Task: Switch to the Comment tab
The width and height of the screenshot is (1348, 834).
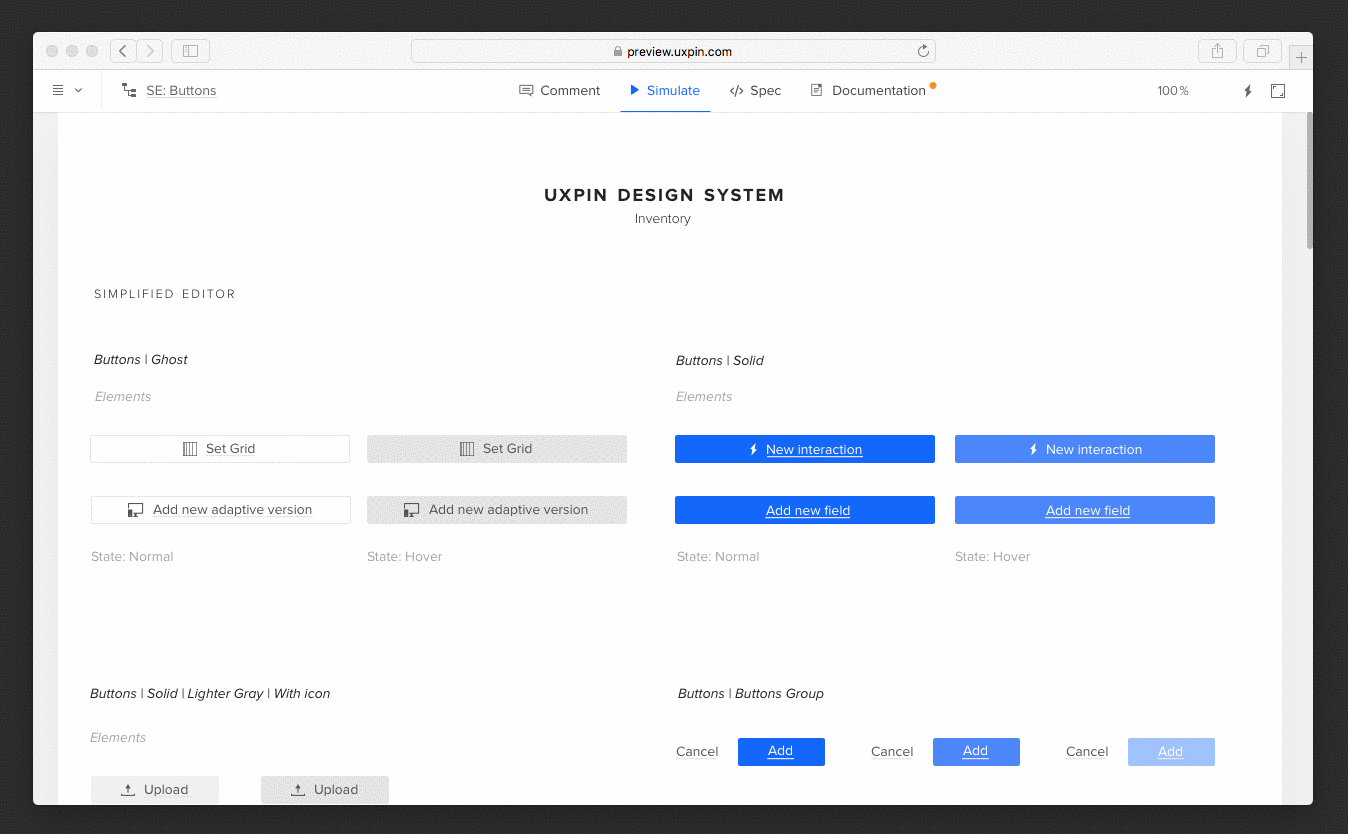Action: (560, 90)
